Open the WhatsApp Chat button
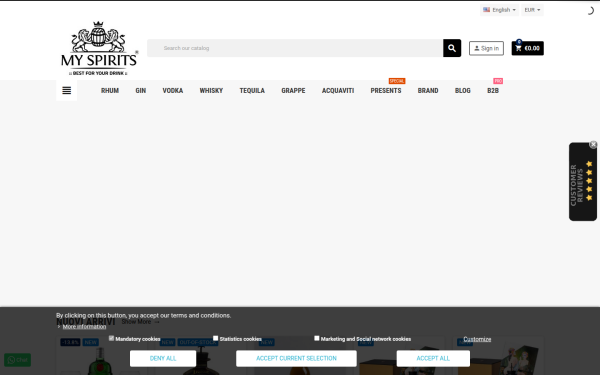 pyautogui.click(x=18, y=360)
